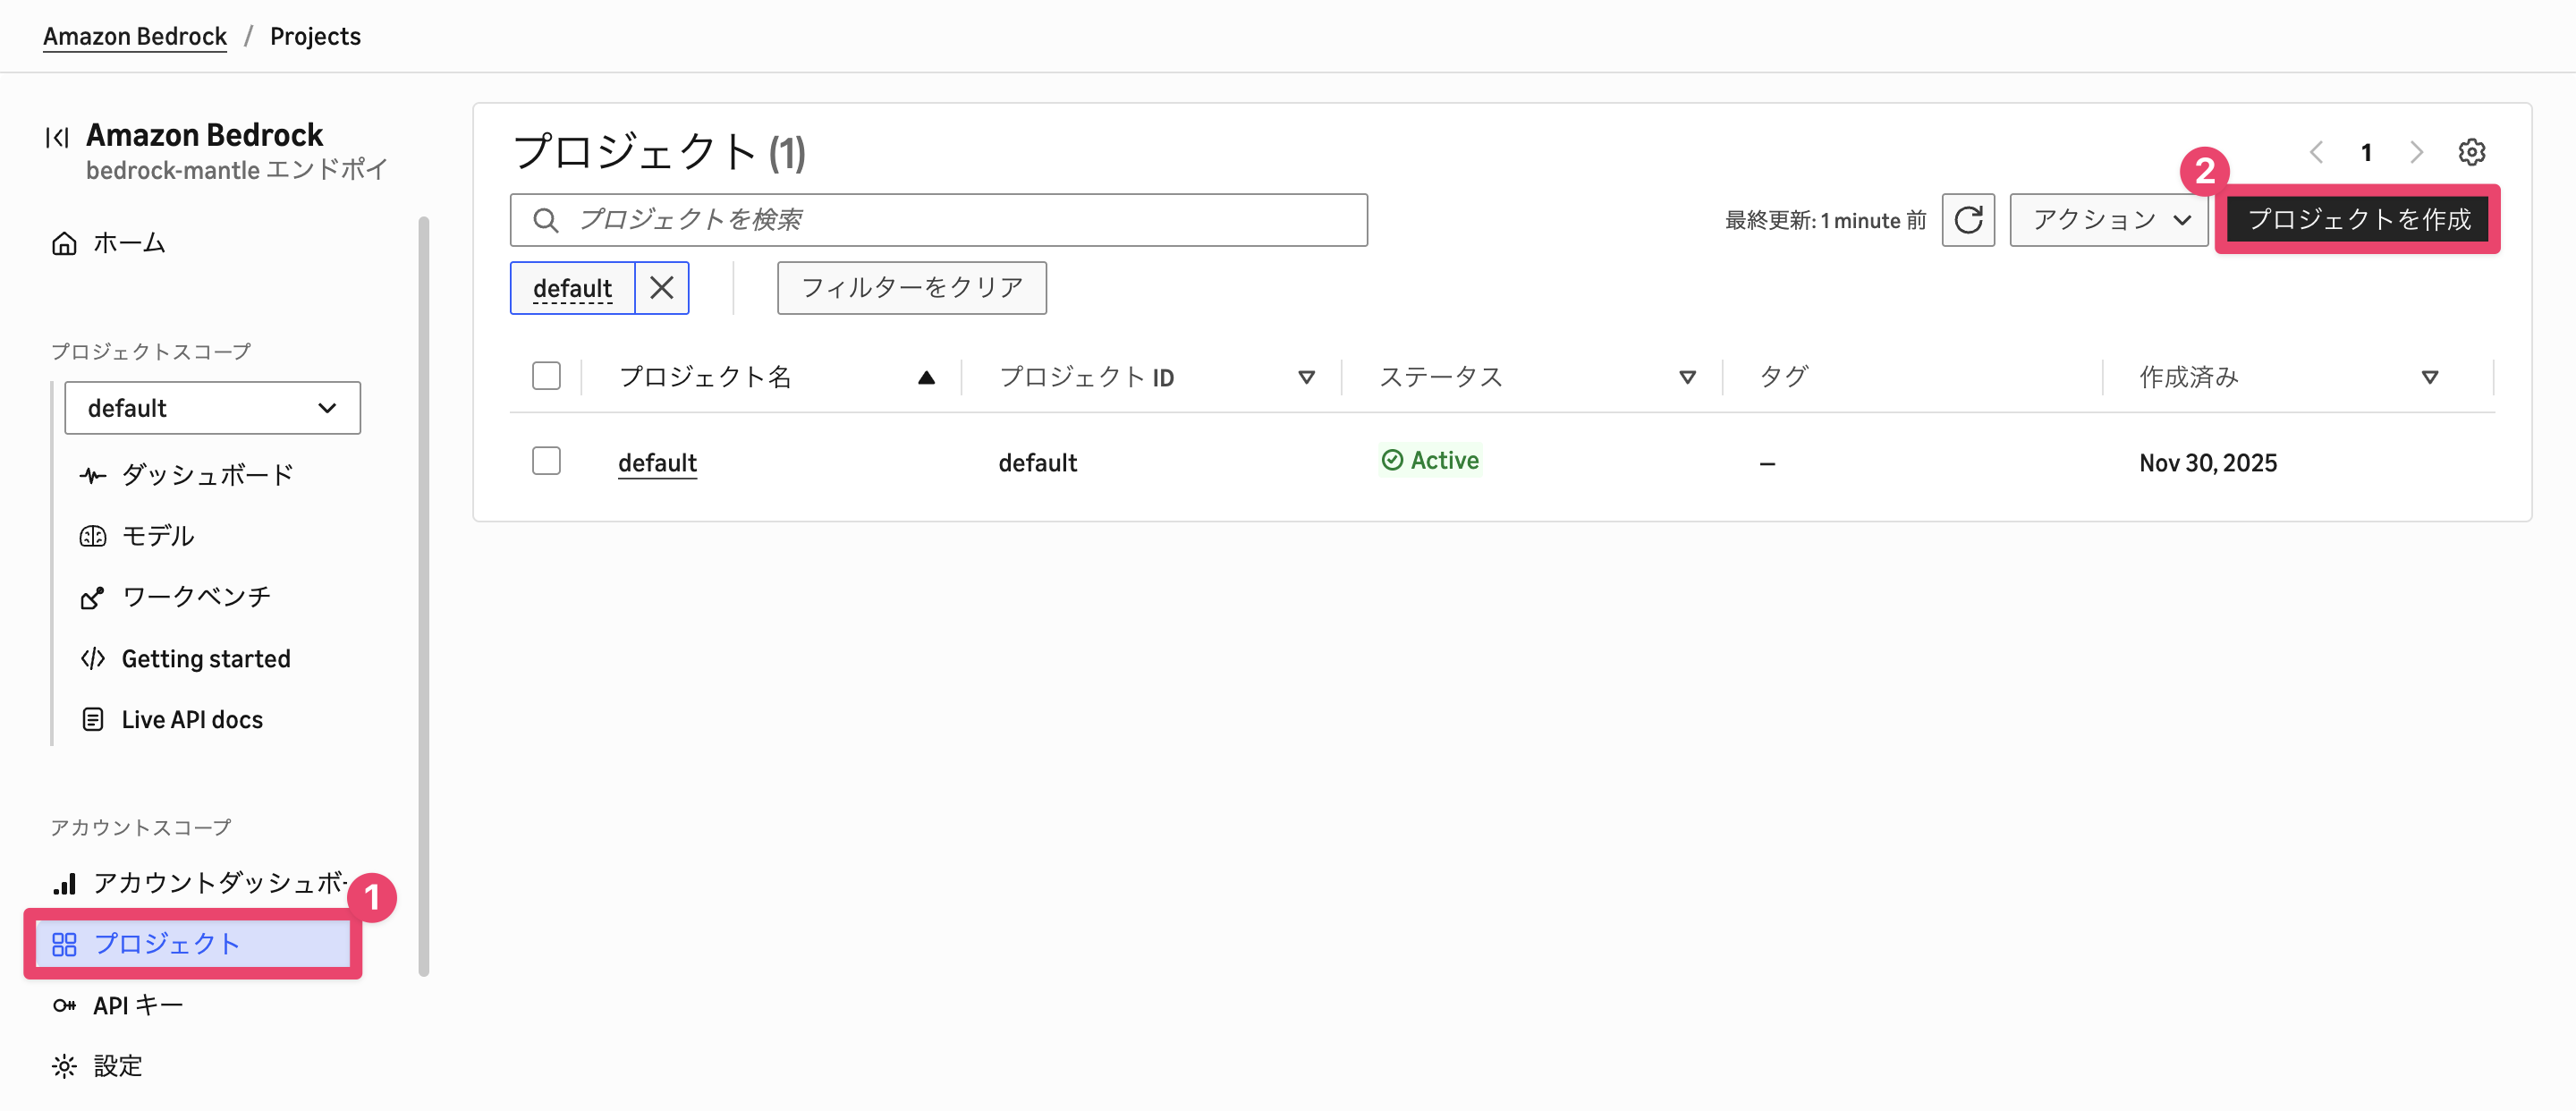Viewport: 2576px width, 1111px height.
Task: Click the API key icon
Action: point(64,1005)
